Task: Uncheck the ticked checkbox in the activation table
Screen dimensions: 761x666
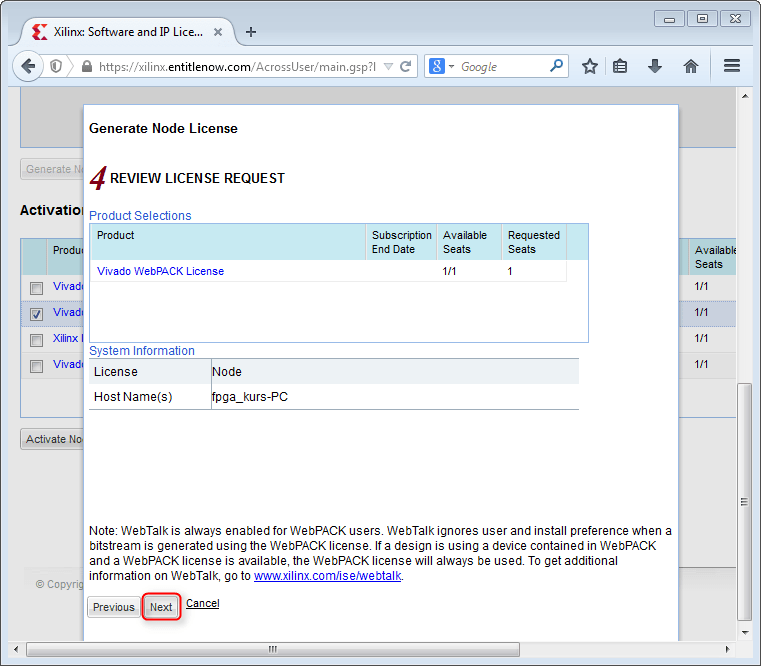Action: (x=37, y=314)
